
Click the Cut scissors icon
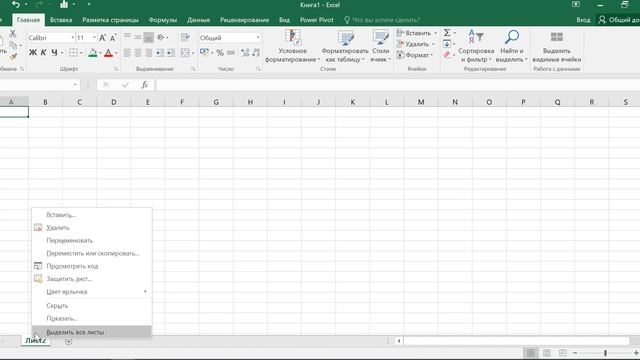[x=13, y=33]
